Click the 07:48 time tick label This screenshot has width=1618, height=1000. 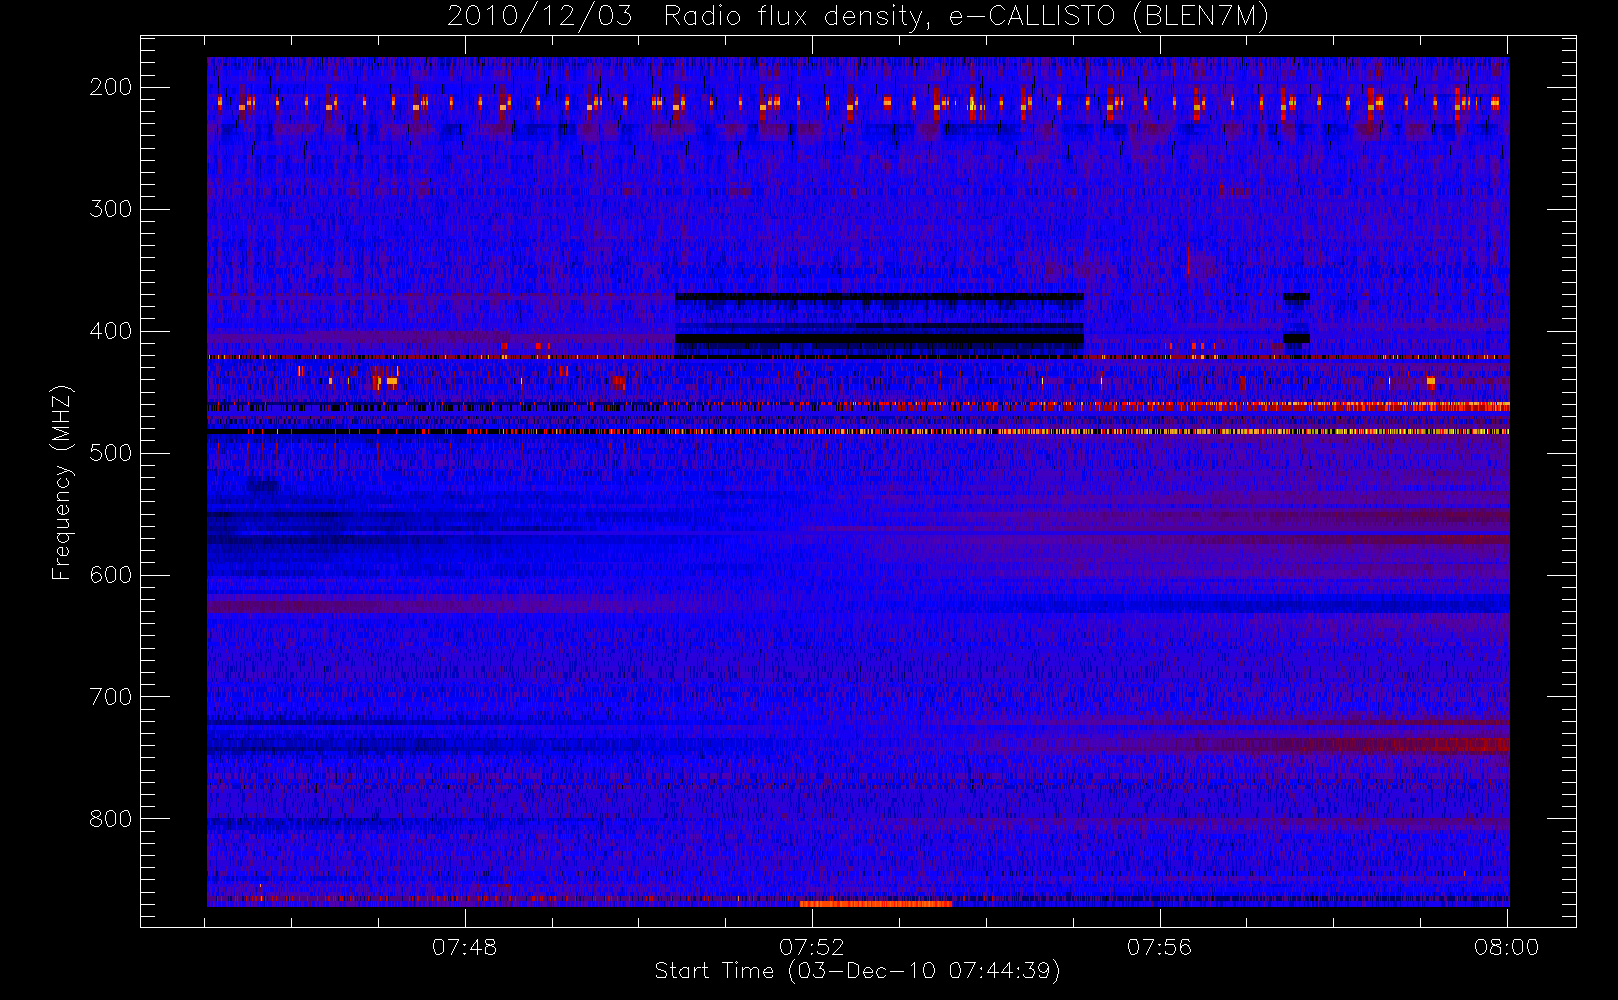point(464,947)
